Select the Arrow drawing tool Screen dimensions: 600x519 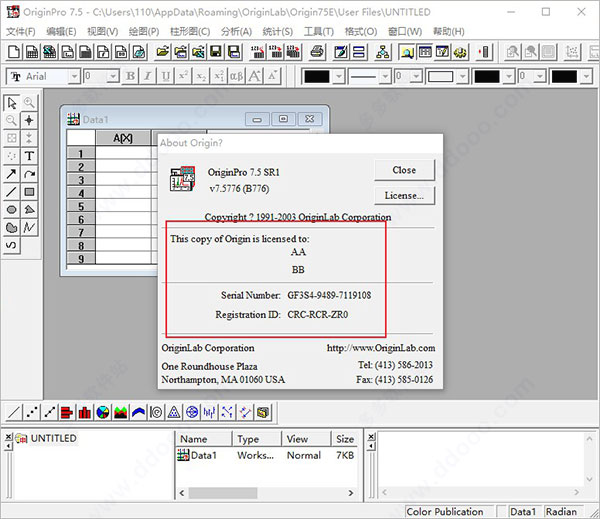pyautogui.click(x=11, y=174)
